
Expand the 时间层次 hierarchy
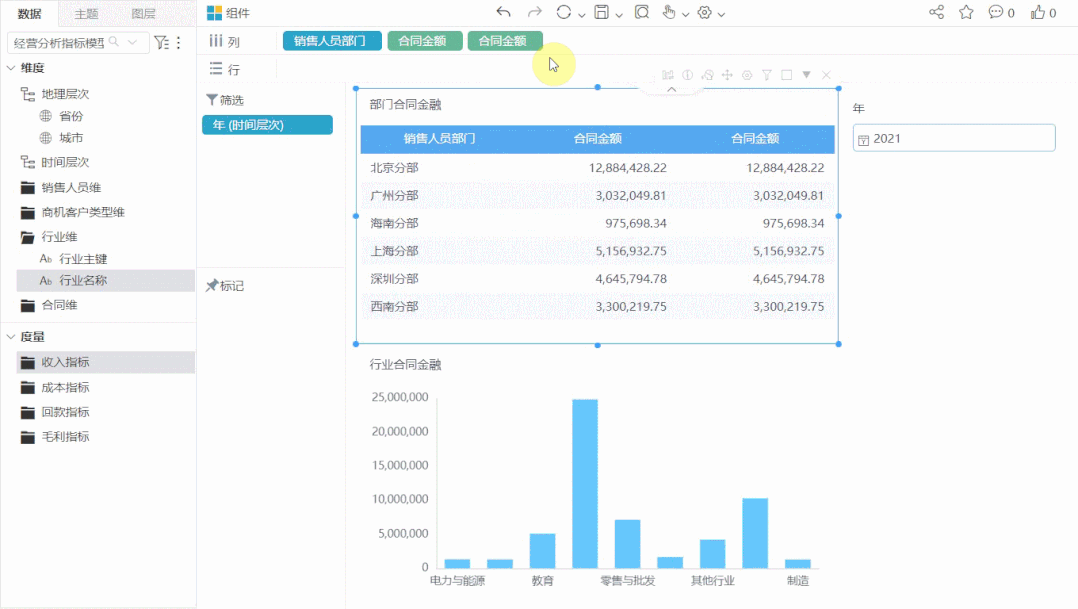click(x=65, y=162)
